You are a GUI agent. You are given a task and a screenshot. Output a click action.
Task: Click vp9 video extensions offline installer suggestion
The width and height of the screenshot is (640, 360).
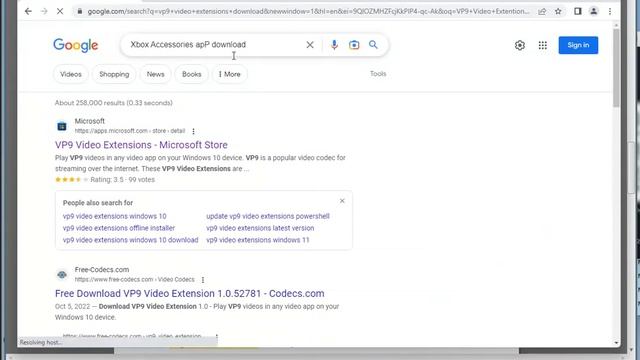tap(119, 228)
